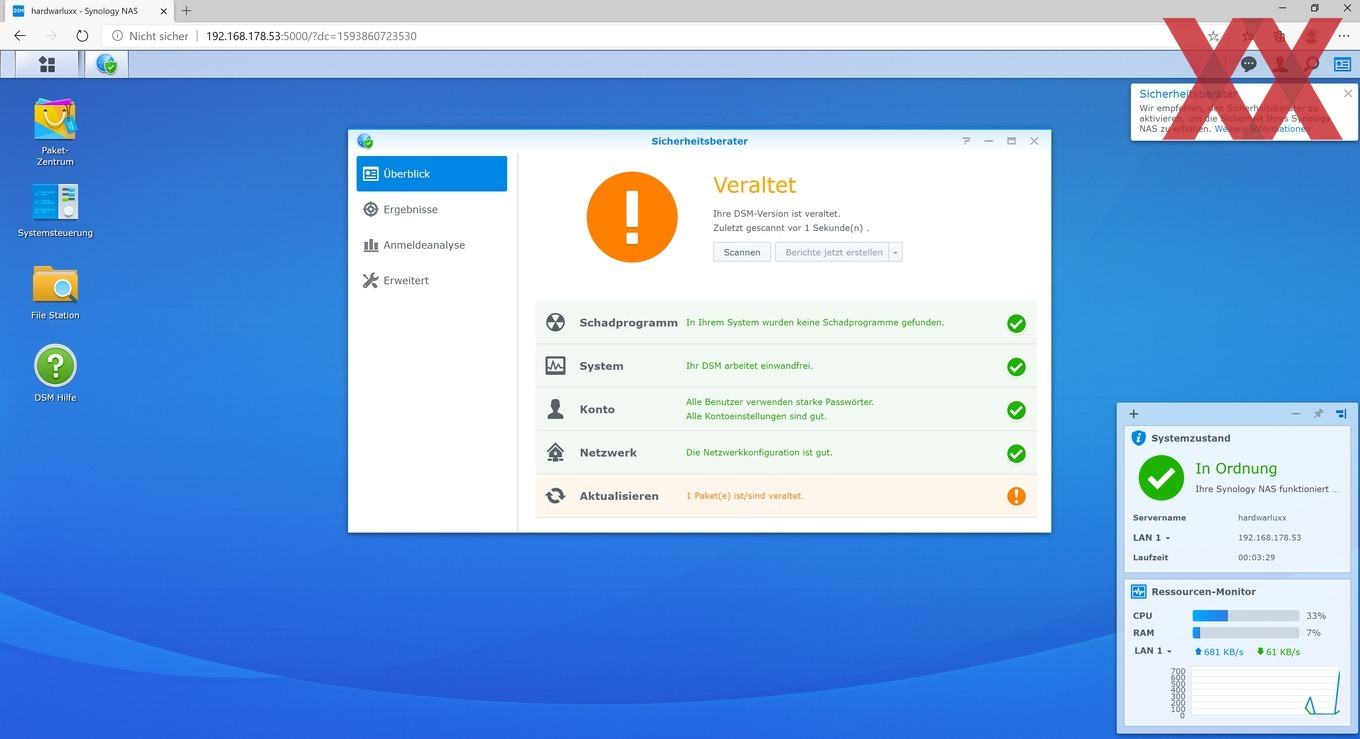1360x739 pixels.
Task: Click the browser address bar
Action: (650, 36)
